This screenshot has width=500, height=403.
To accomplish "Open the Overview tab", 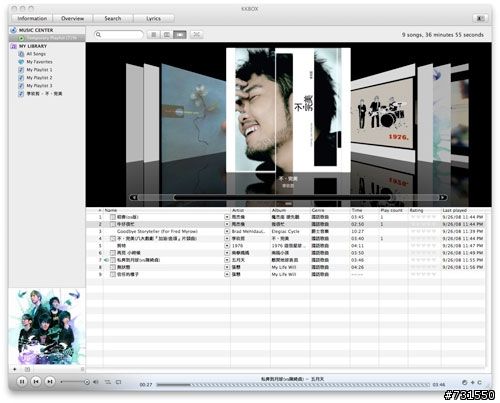I will [72, 18].
